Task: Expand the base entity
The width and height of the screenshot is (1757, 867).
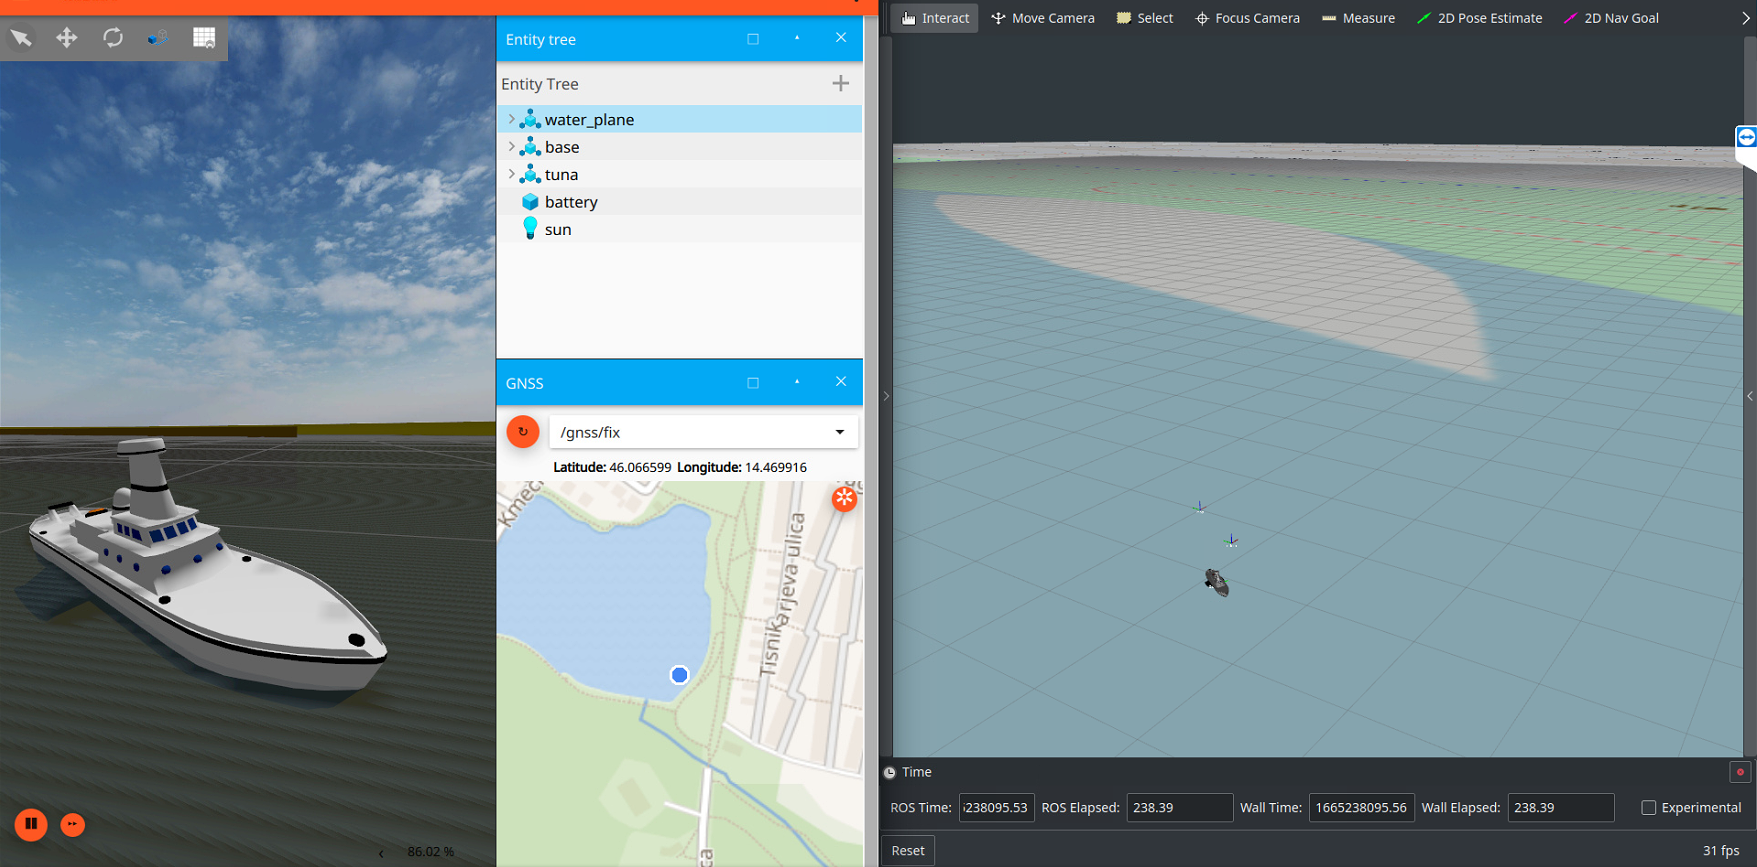Action: [x=511, y=147]
